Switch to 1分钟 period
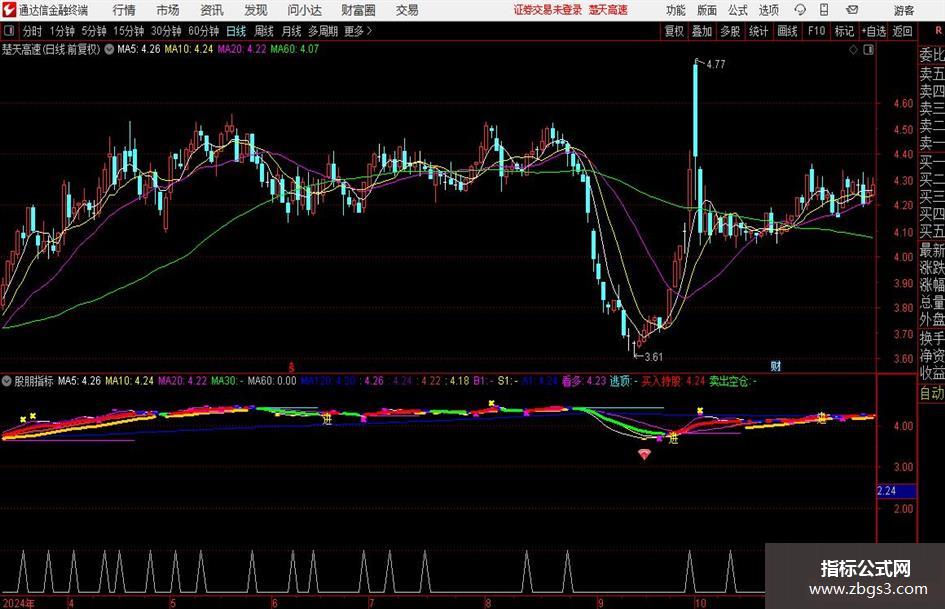Screen dimensions: 945x609 coord(62,31)
